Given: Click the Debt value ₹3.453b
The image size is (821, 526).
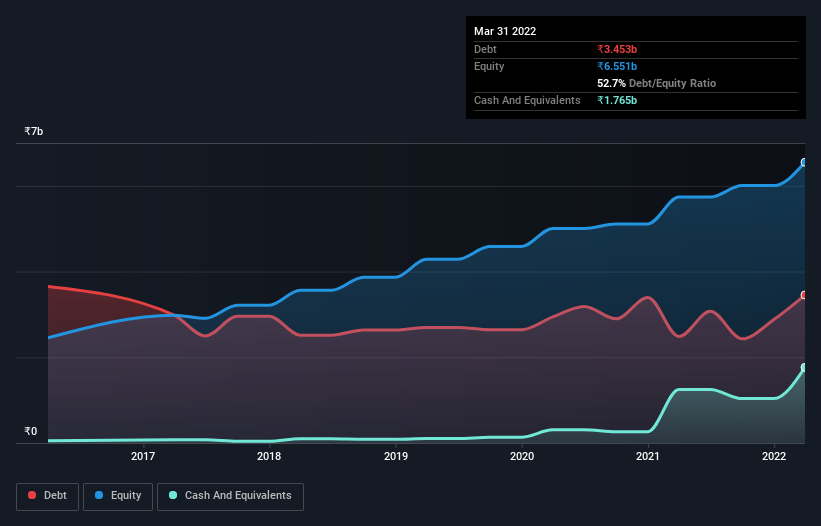Looking at the screenshot, I should (x=617, y=49).
